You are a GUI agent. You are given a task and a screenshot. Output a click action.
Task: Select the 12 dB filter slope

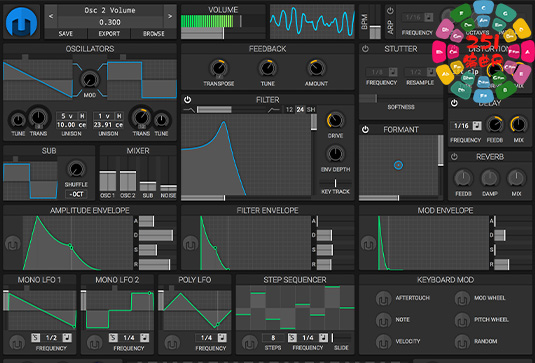(x=289, y=110)
